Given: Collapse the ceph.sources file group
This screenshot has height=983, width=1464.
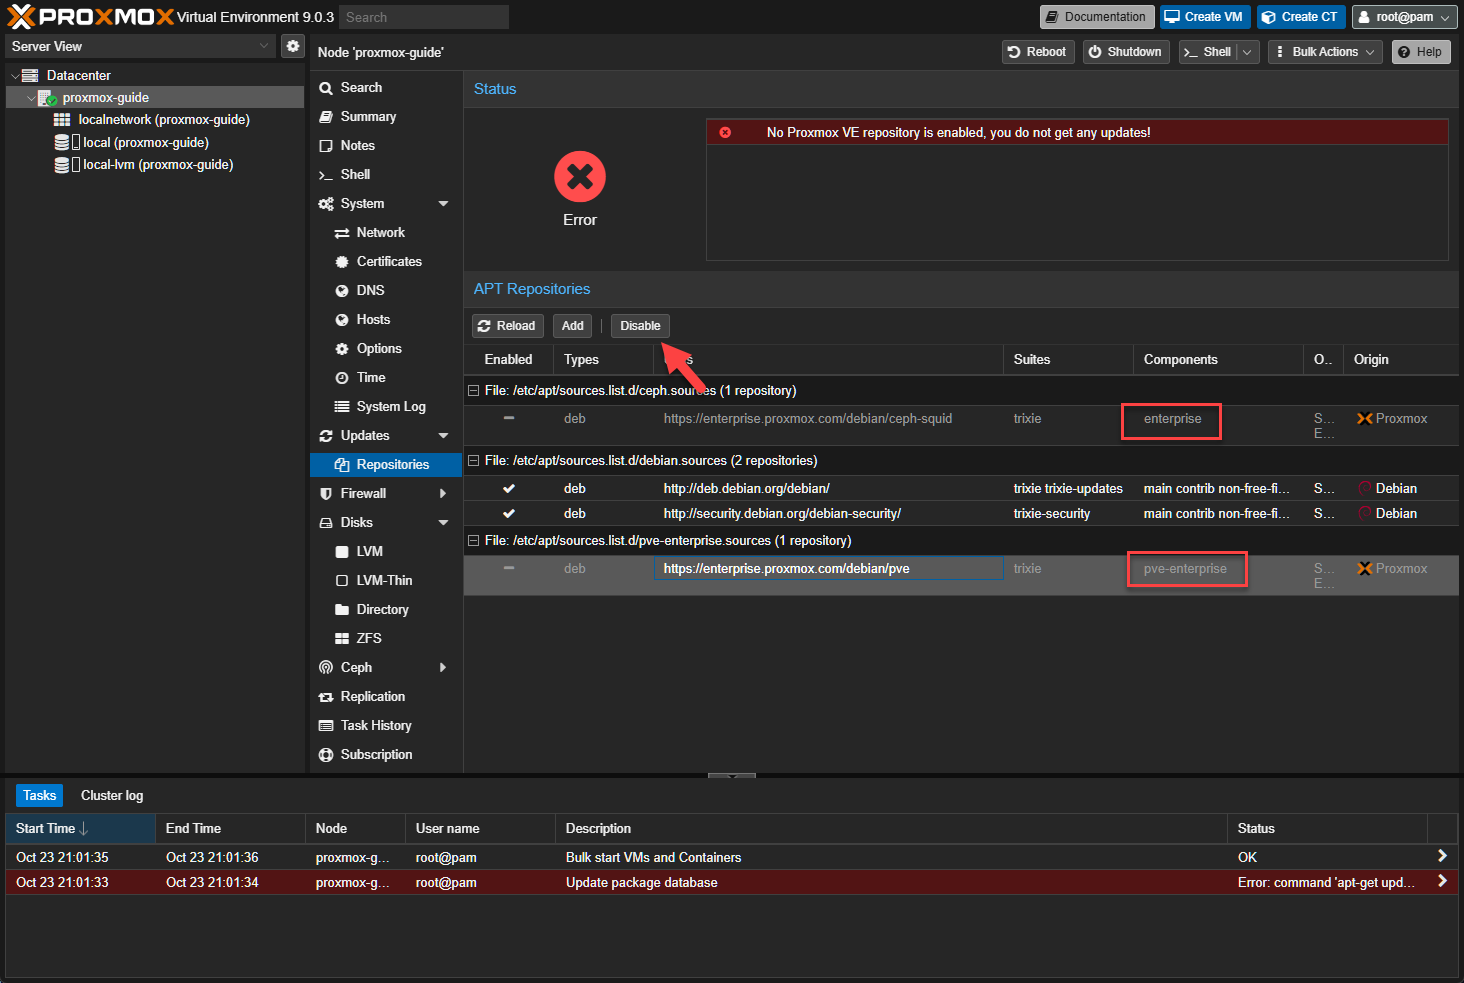Looking at the screenshot, I should pos(473,391).
